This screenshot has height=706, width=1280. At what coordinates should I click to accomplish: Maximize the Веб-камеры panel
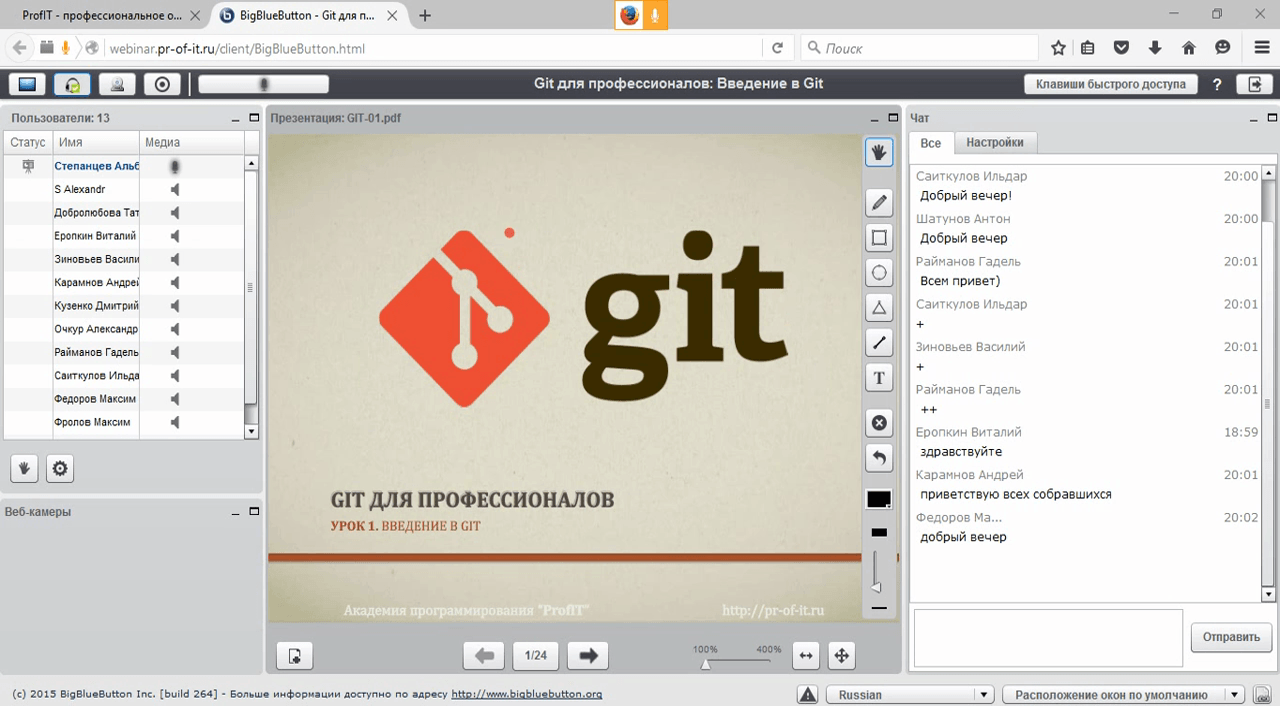(254, 511)
